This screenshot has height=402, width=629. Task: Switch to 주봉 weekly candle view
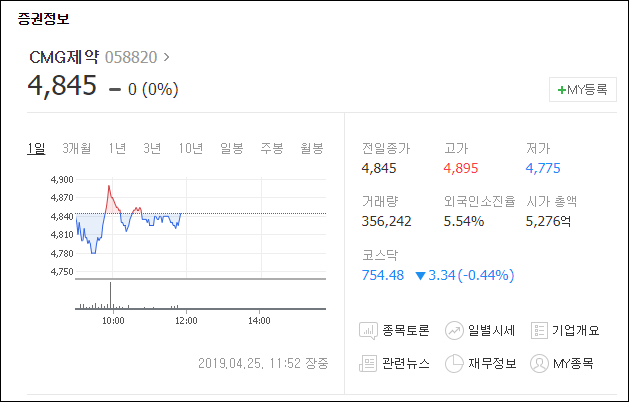pos(272,148)
